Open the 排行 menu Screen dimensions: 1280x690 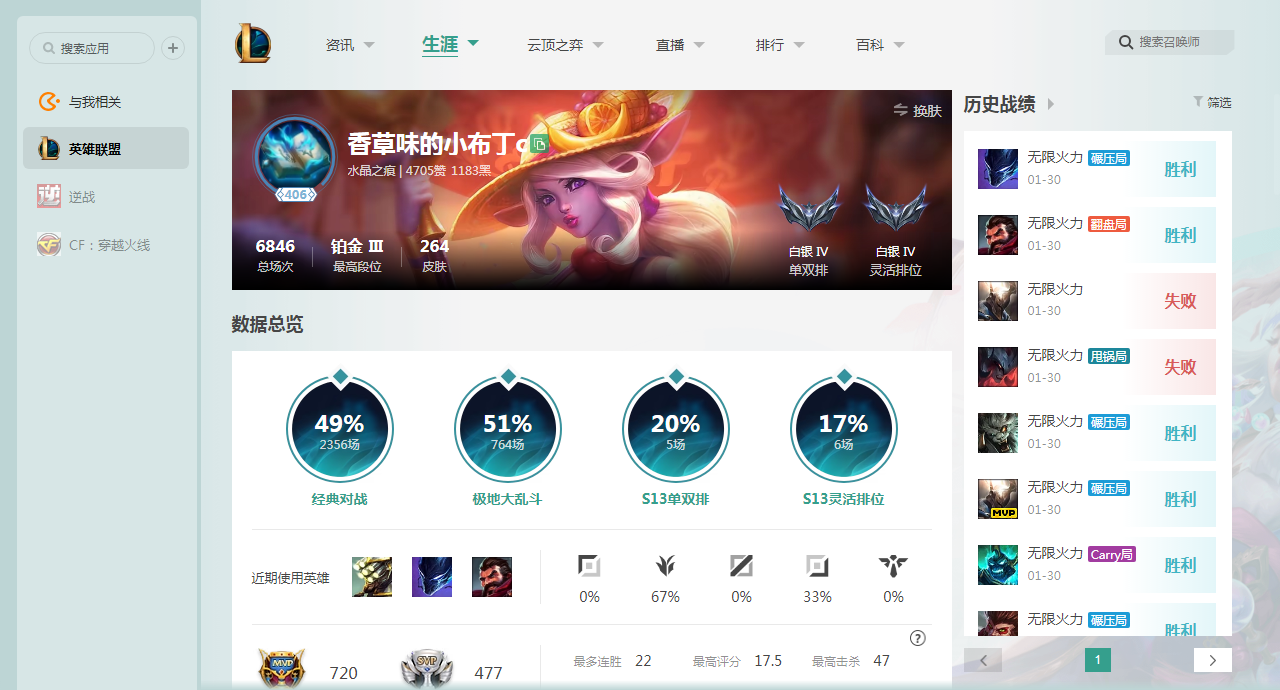click(x=770, y=45)
